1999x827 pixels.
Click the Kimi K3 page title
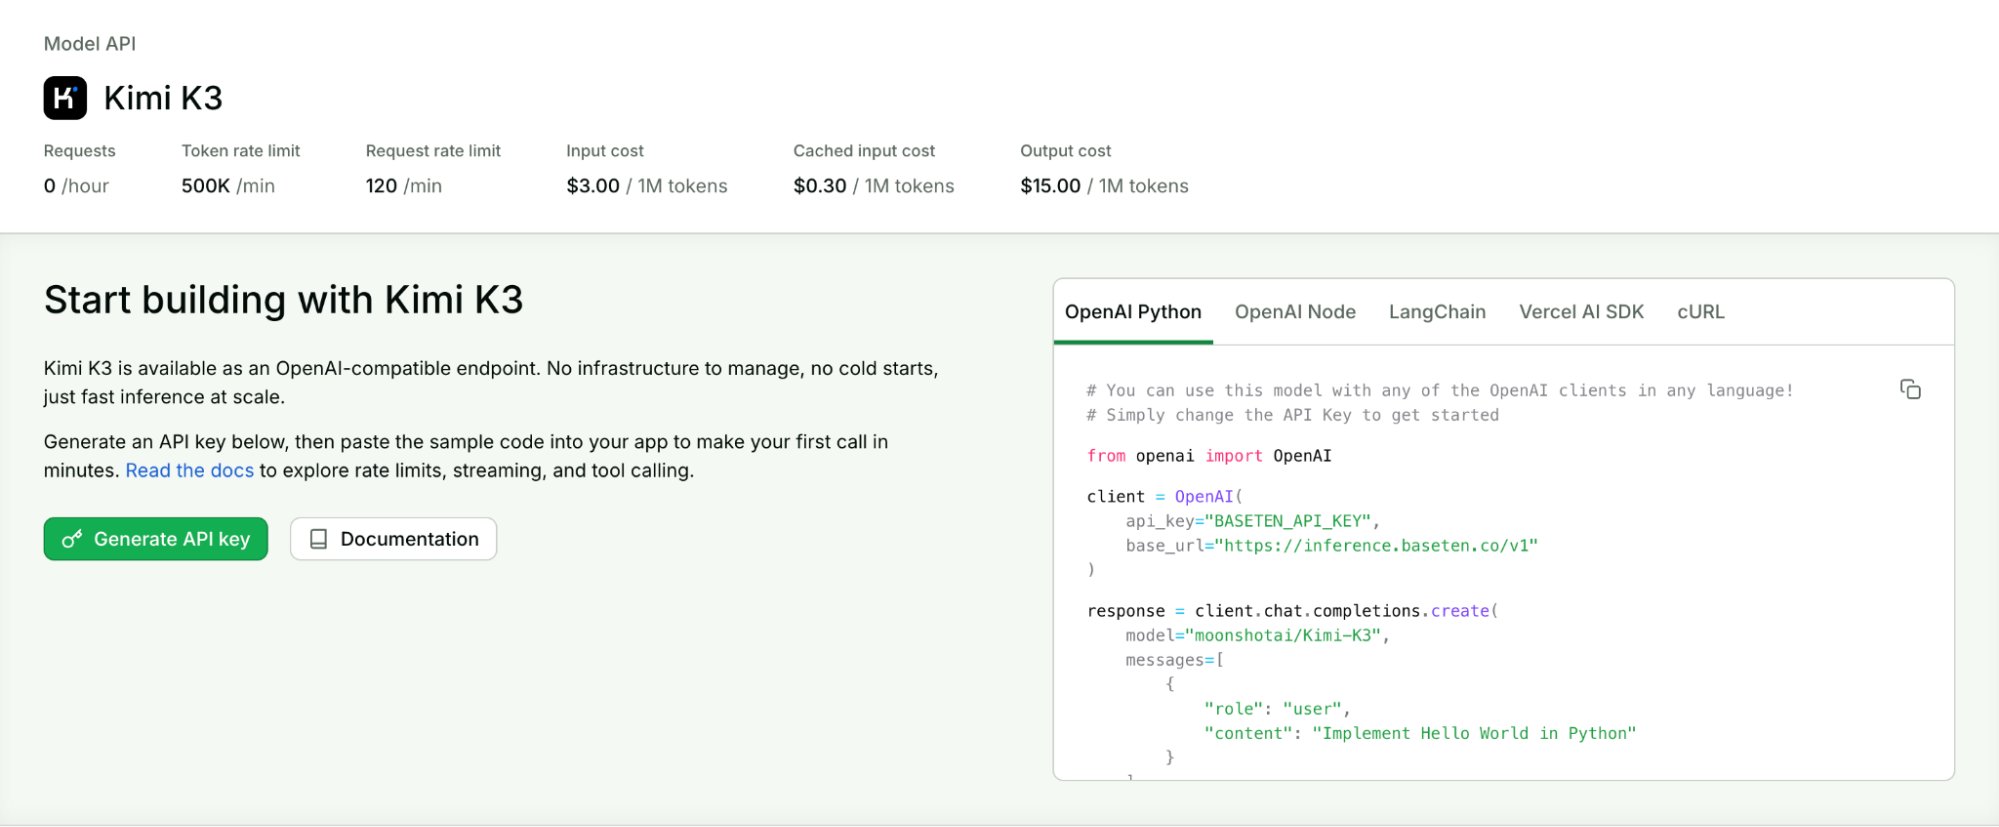tap(163, 98)
